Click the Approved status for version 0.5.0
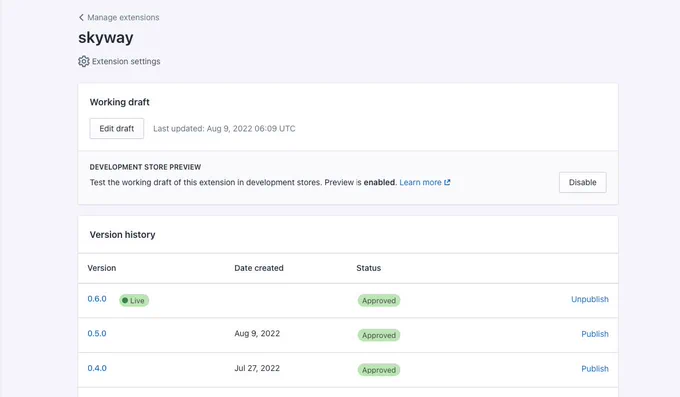 point(379,335)
